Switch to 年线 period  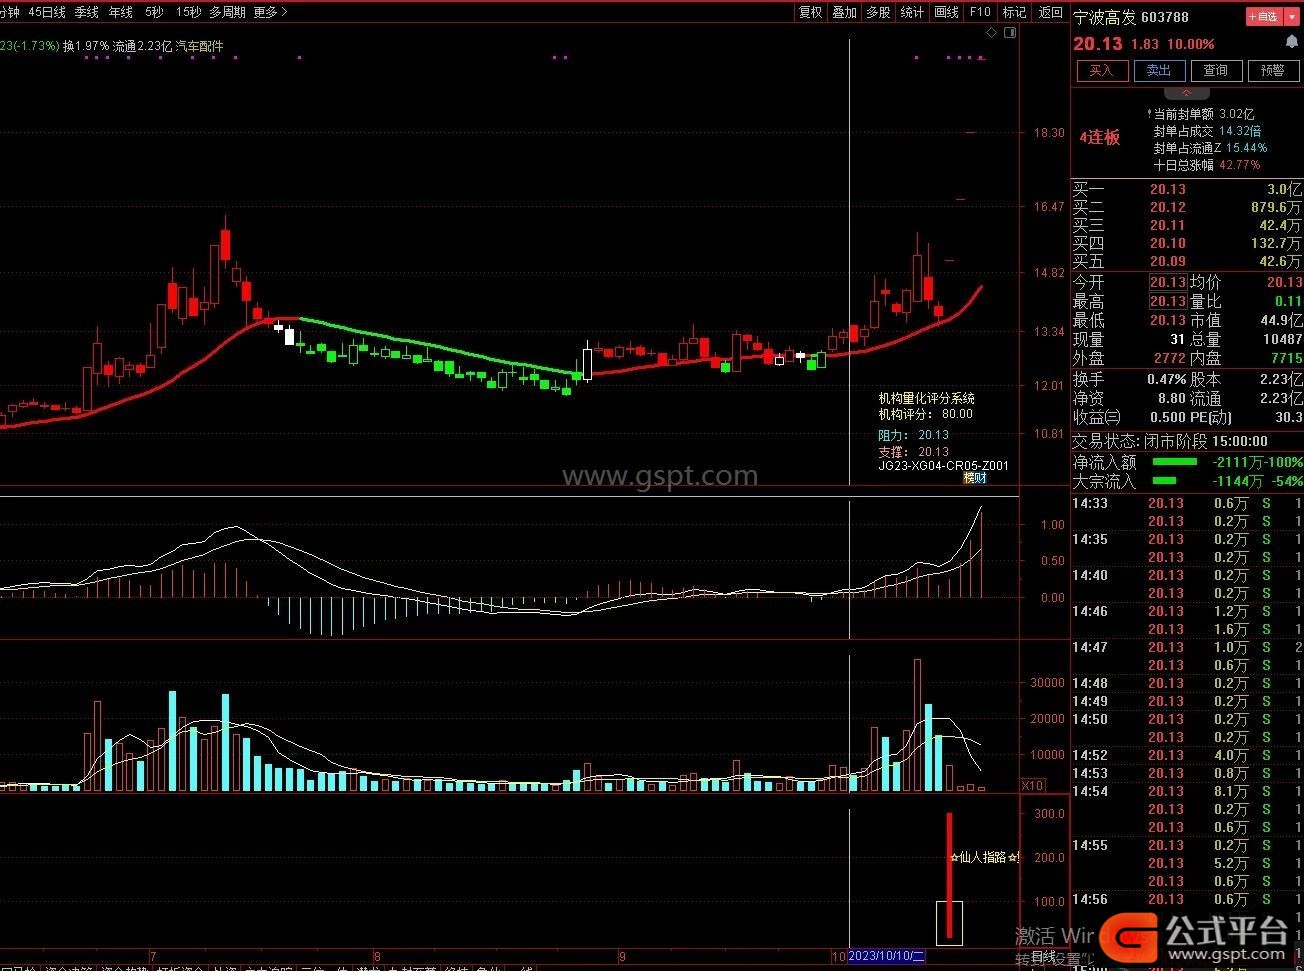tap(120, 12)
